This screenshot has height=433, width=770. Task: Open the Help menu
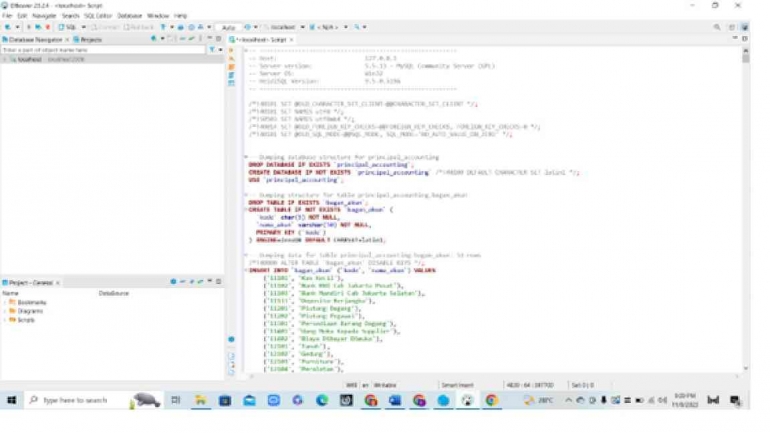click(x=180, y=16)
